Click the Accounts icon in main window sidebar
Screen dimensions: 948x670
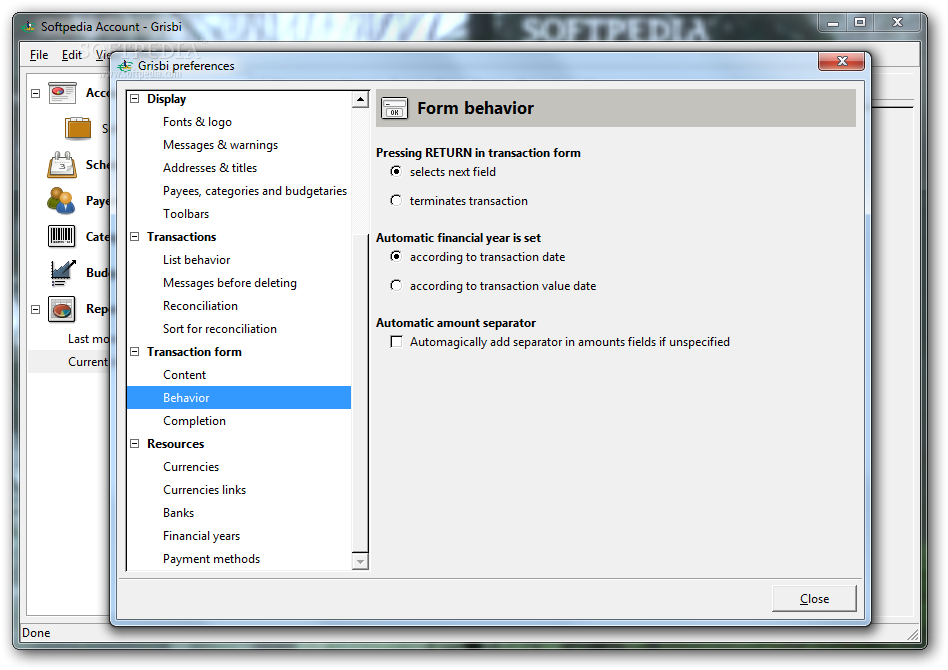(62, 93)
